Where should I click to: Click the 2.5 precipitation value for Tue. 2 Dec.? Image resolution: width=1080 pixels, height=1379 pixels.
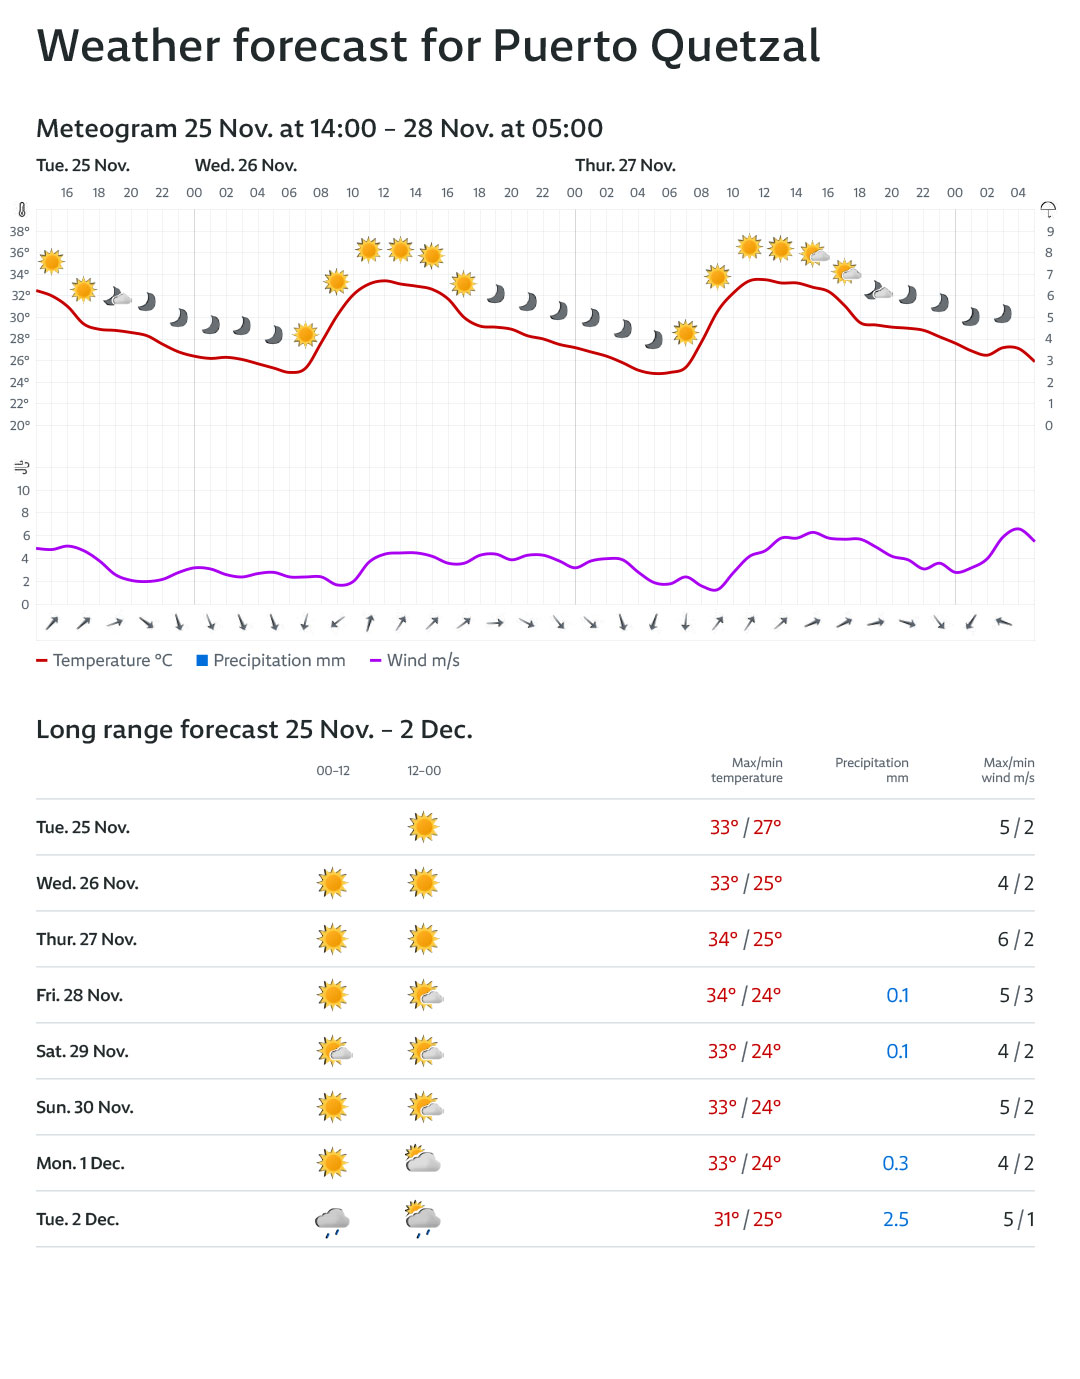(x=895, y=1219)
